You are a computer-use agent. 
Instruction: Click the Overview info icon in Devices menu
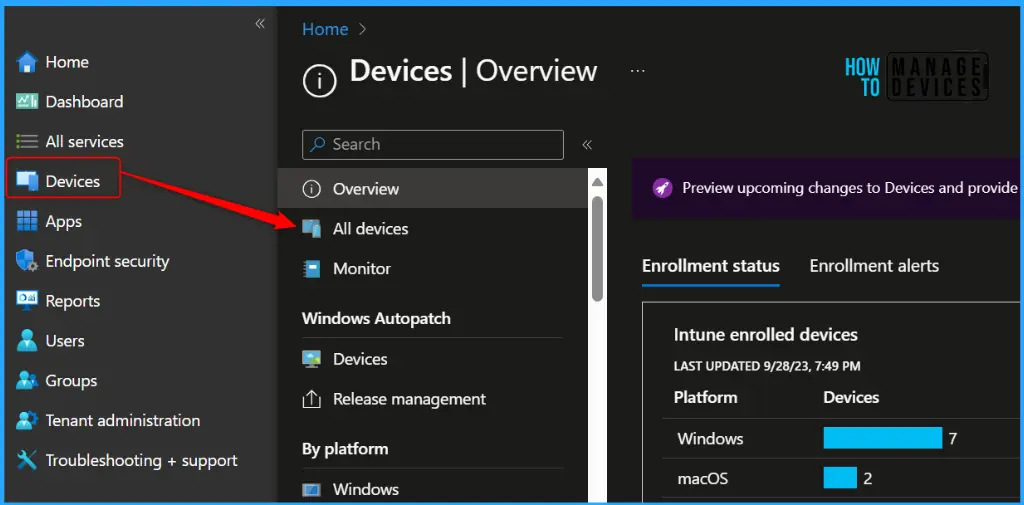pos(312,189)
